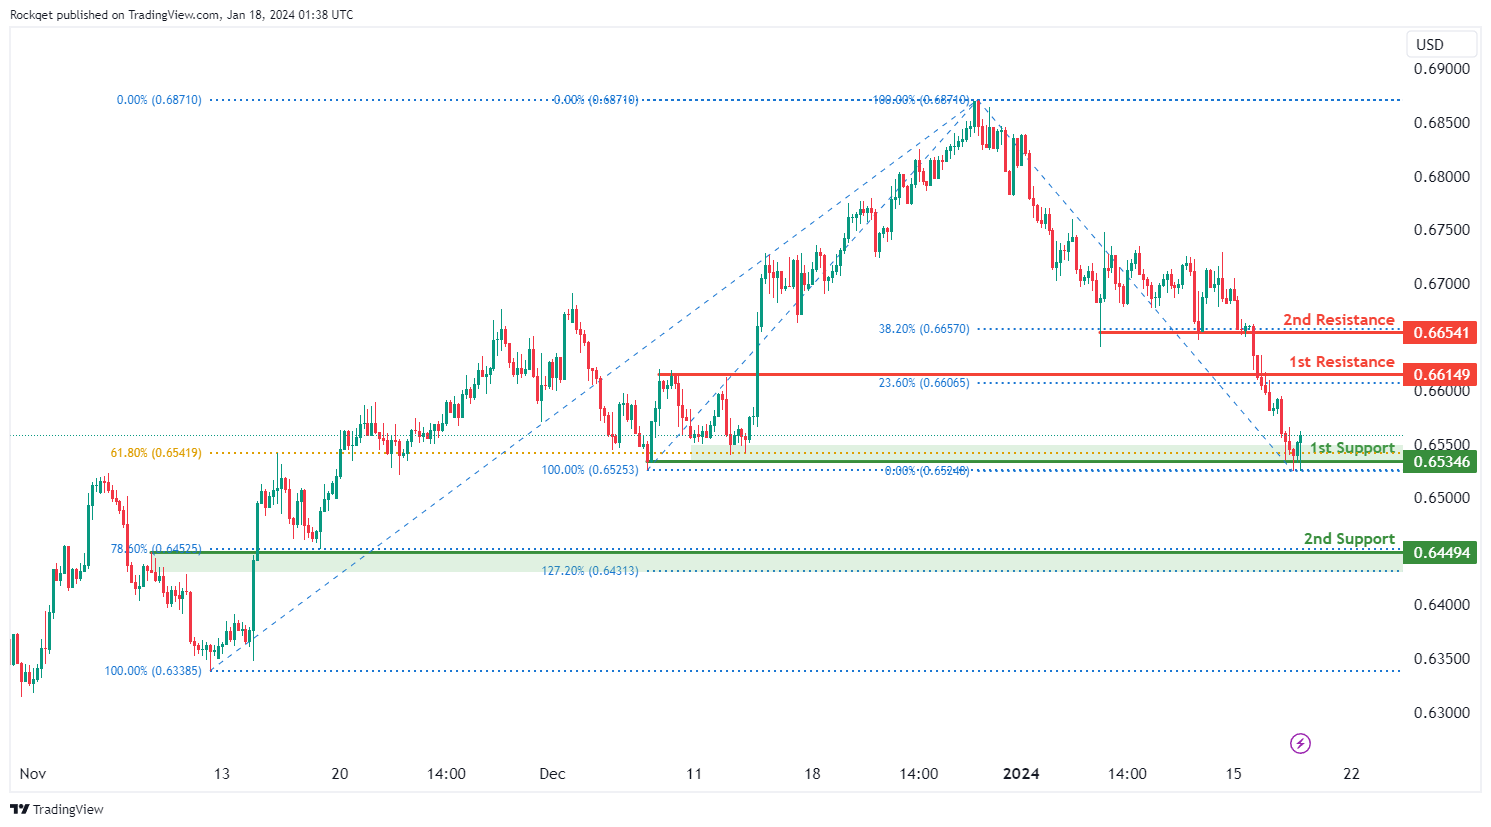Screen dimensions: 1491x827
Task: Select the 1st Support label
Action: tap(1352, 448)
